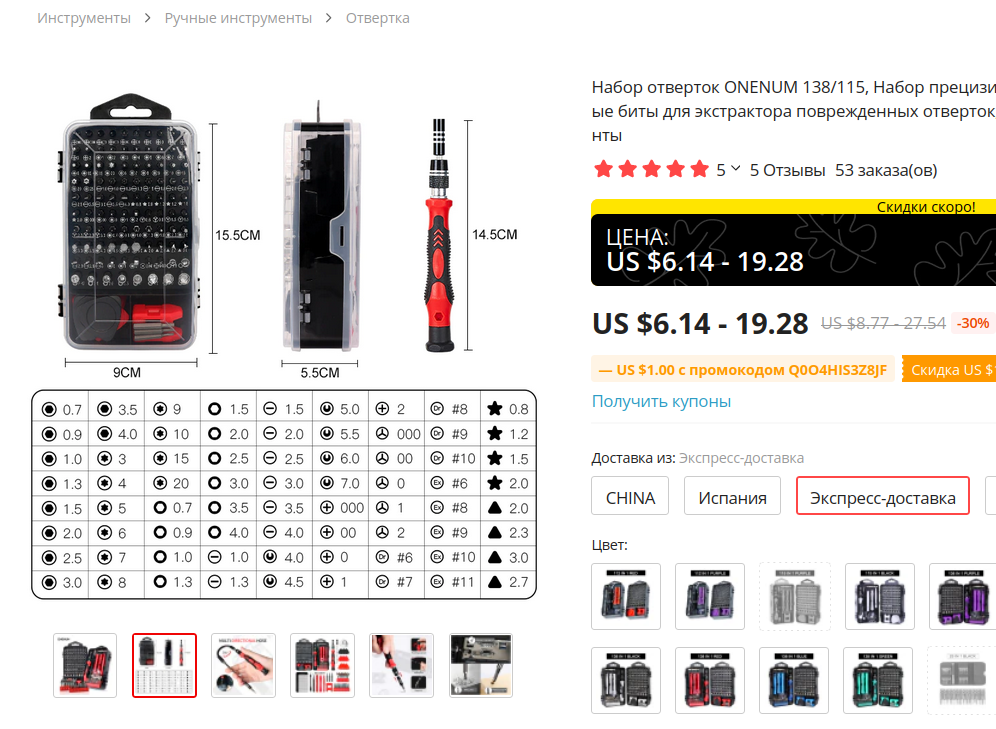Click the orange Скидка US $ badge
The image size is (996, 729).
tap(948, 370)
